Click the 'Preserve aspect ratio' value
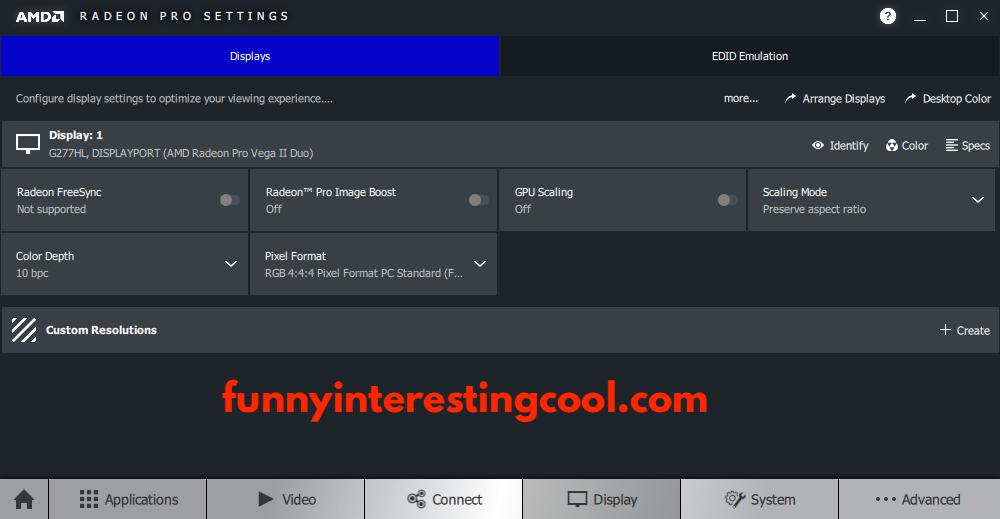Screen dimensions: 1000x519 coord(814,209)
